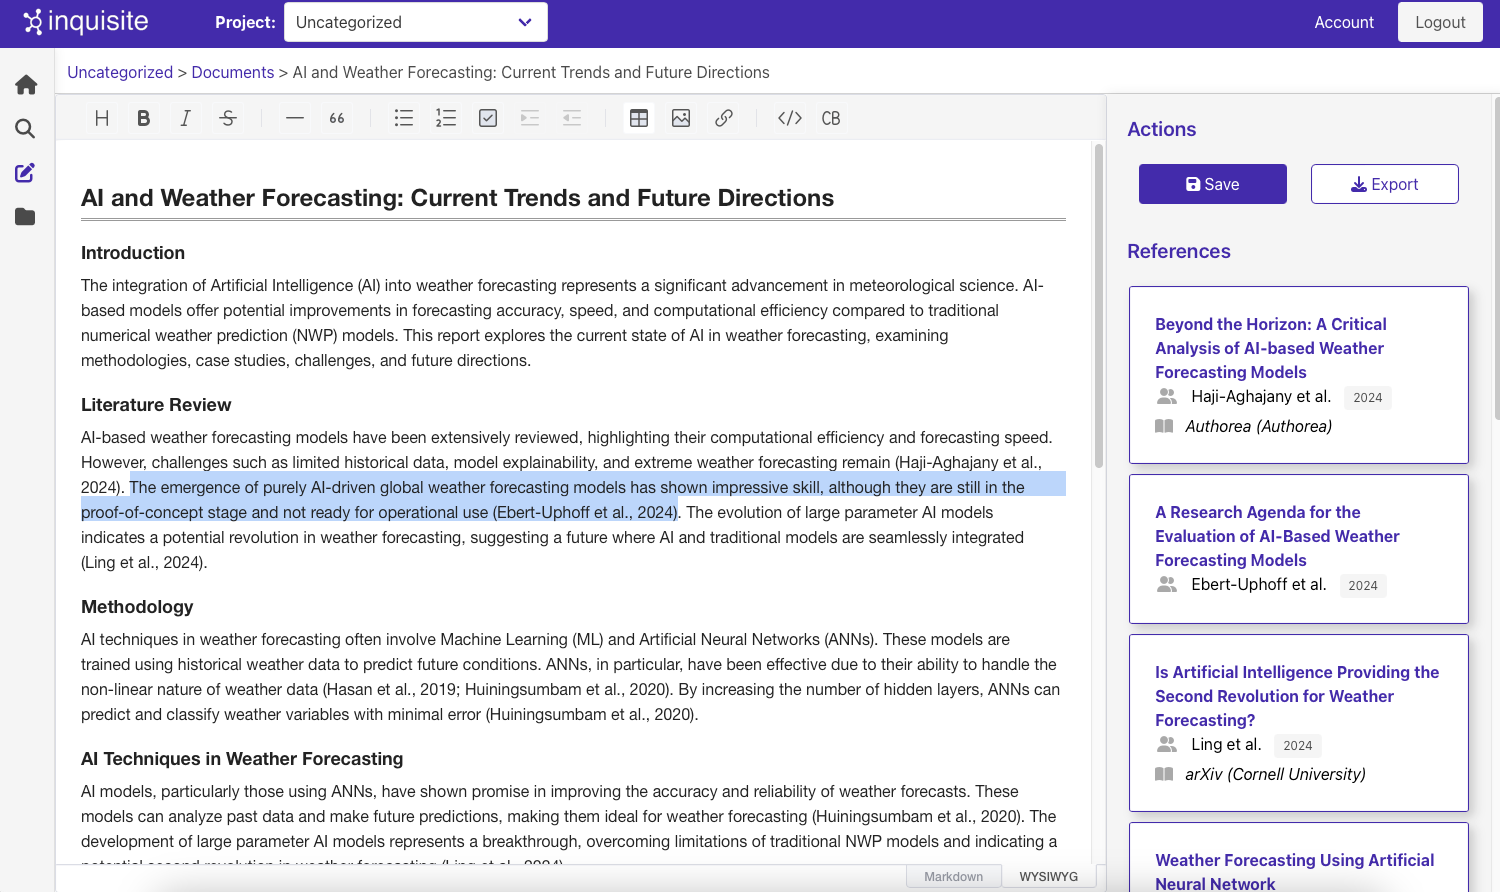1500x892 pixels.
Task: Click the 2024 badge beside Ling et al.
Action: (1297, 746)
